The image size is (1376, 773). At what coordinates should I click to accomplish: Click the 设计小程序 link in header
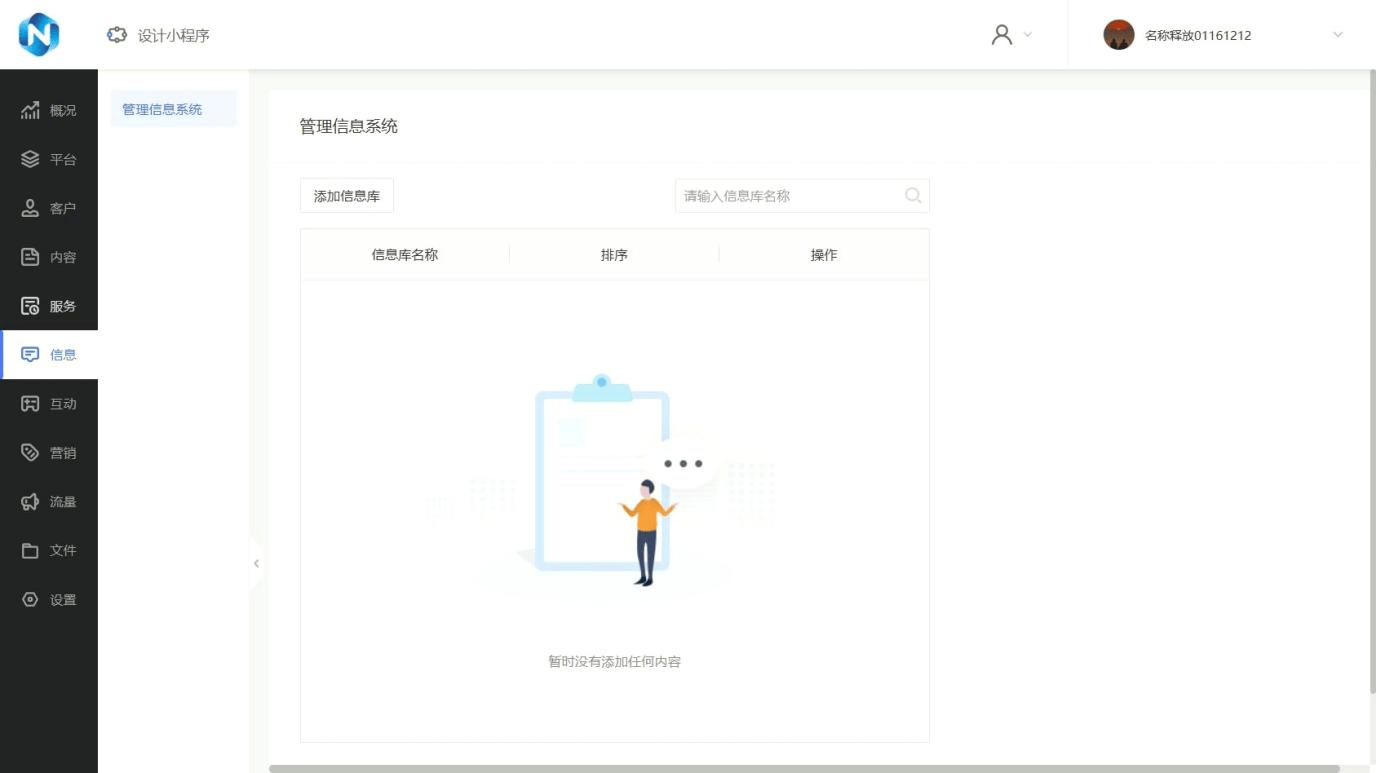pyautogui.click(x=160, y=35)
